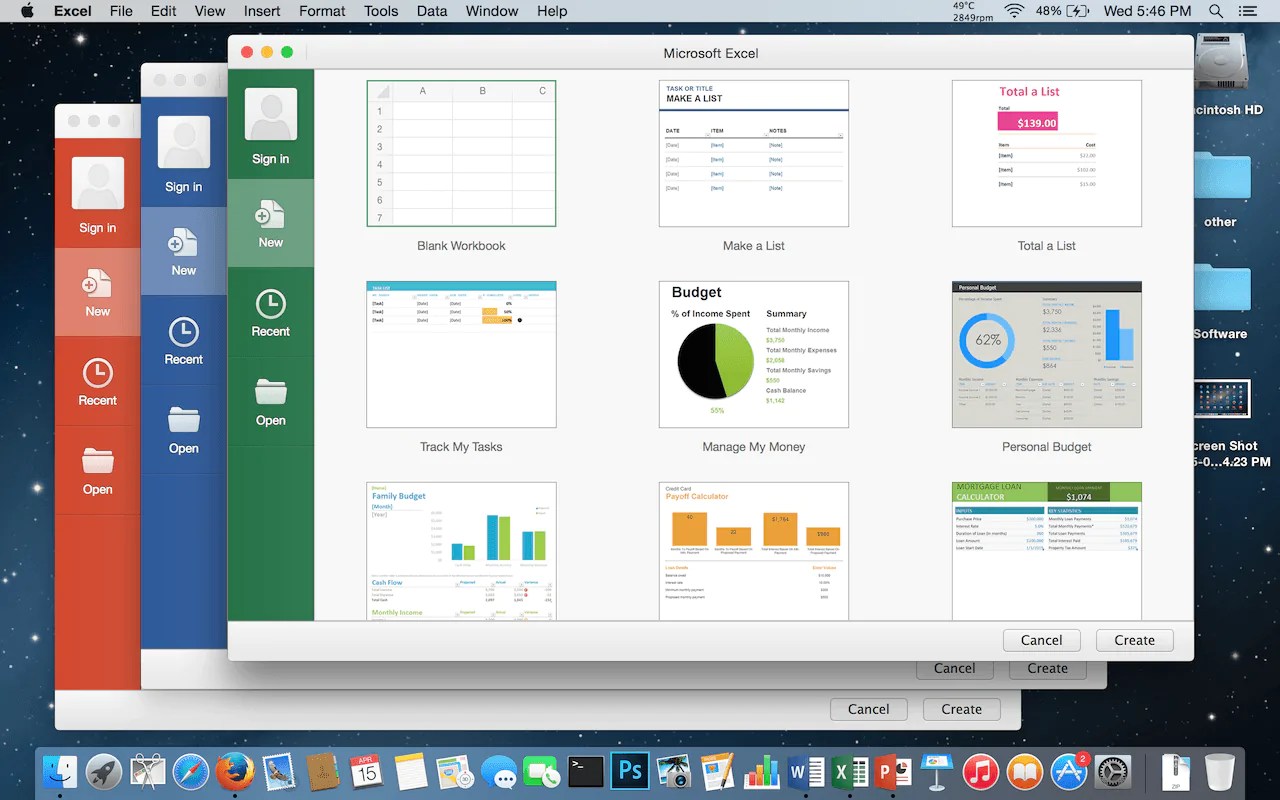Open Recent in the Word window sidebar

[184, 341]
